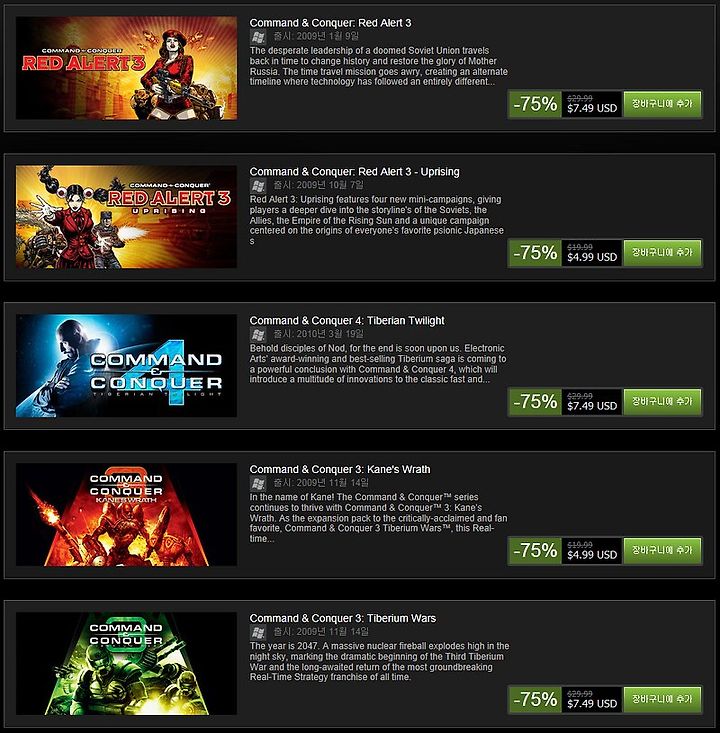Click the Windows platform icon under Red Alert 3
The image size is (720, 733).
point(258,36)
